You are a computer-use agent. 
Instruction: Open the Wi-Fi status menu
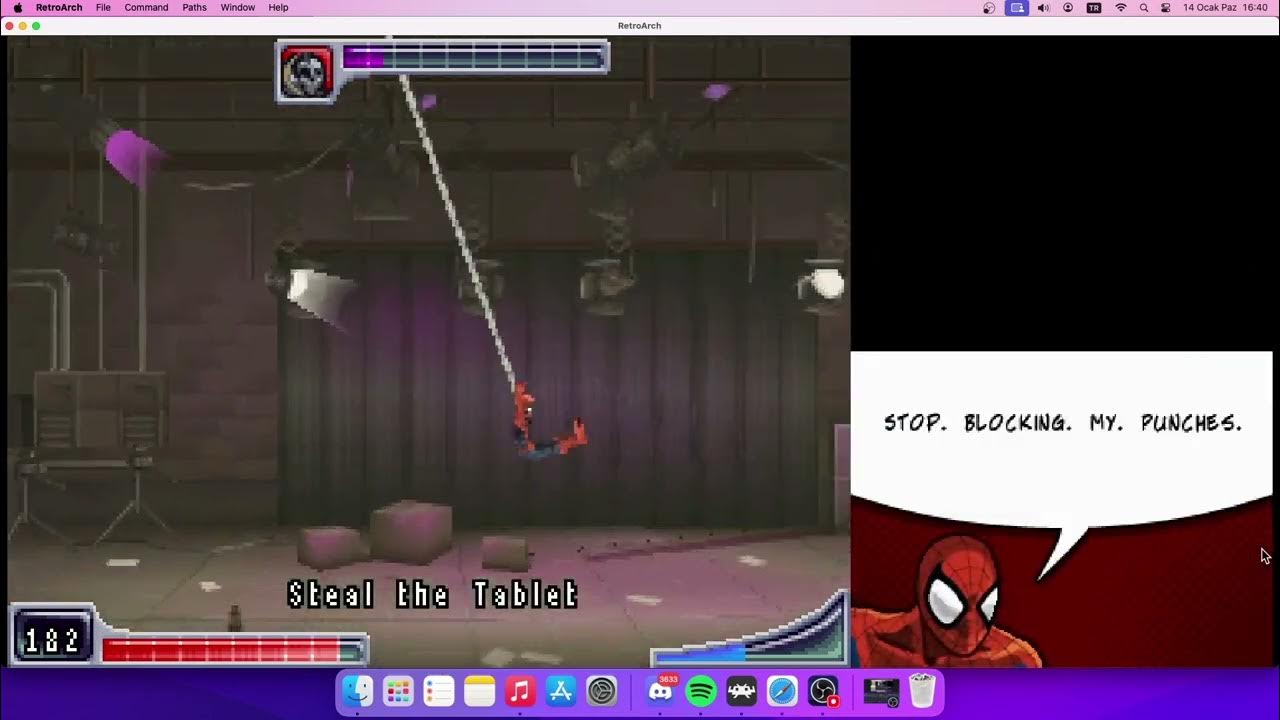coord(1121,7)
